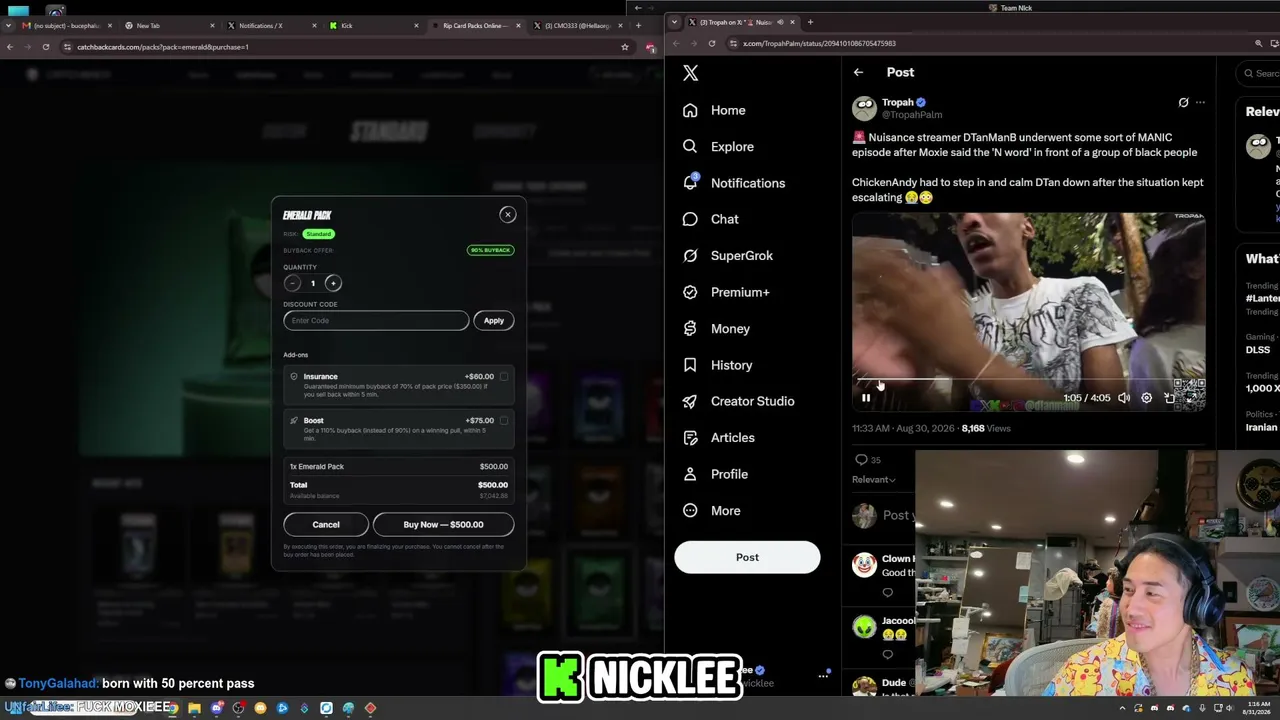Open the tab search dropdown in right browser

(x=675, y=22)
